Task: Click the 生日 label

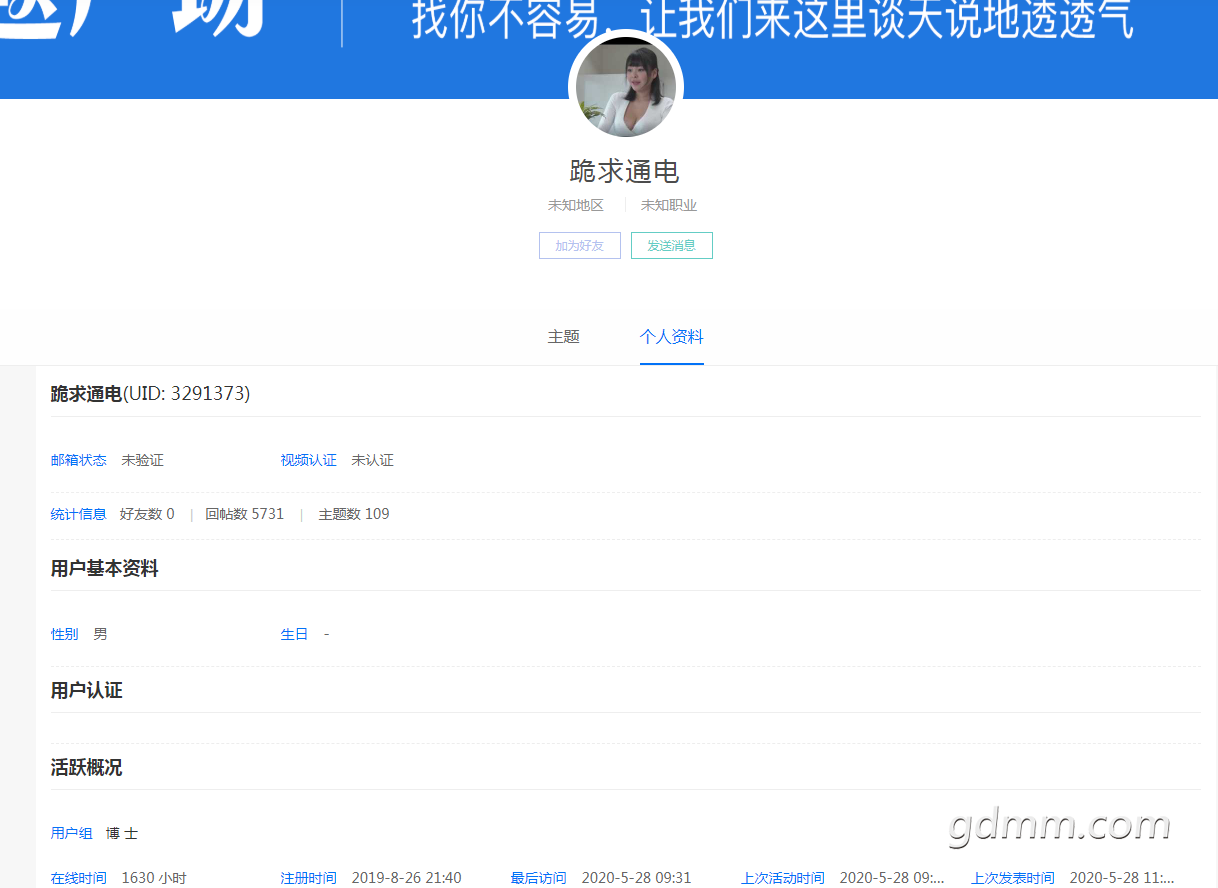Action: 295,634
